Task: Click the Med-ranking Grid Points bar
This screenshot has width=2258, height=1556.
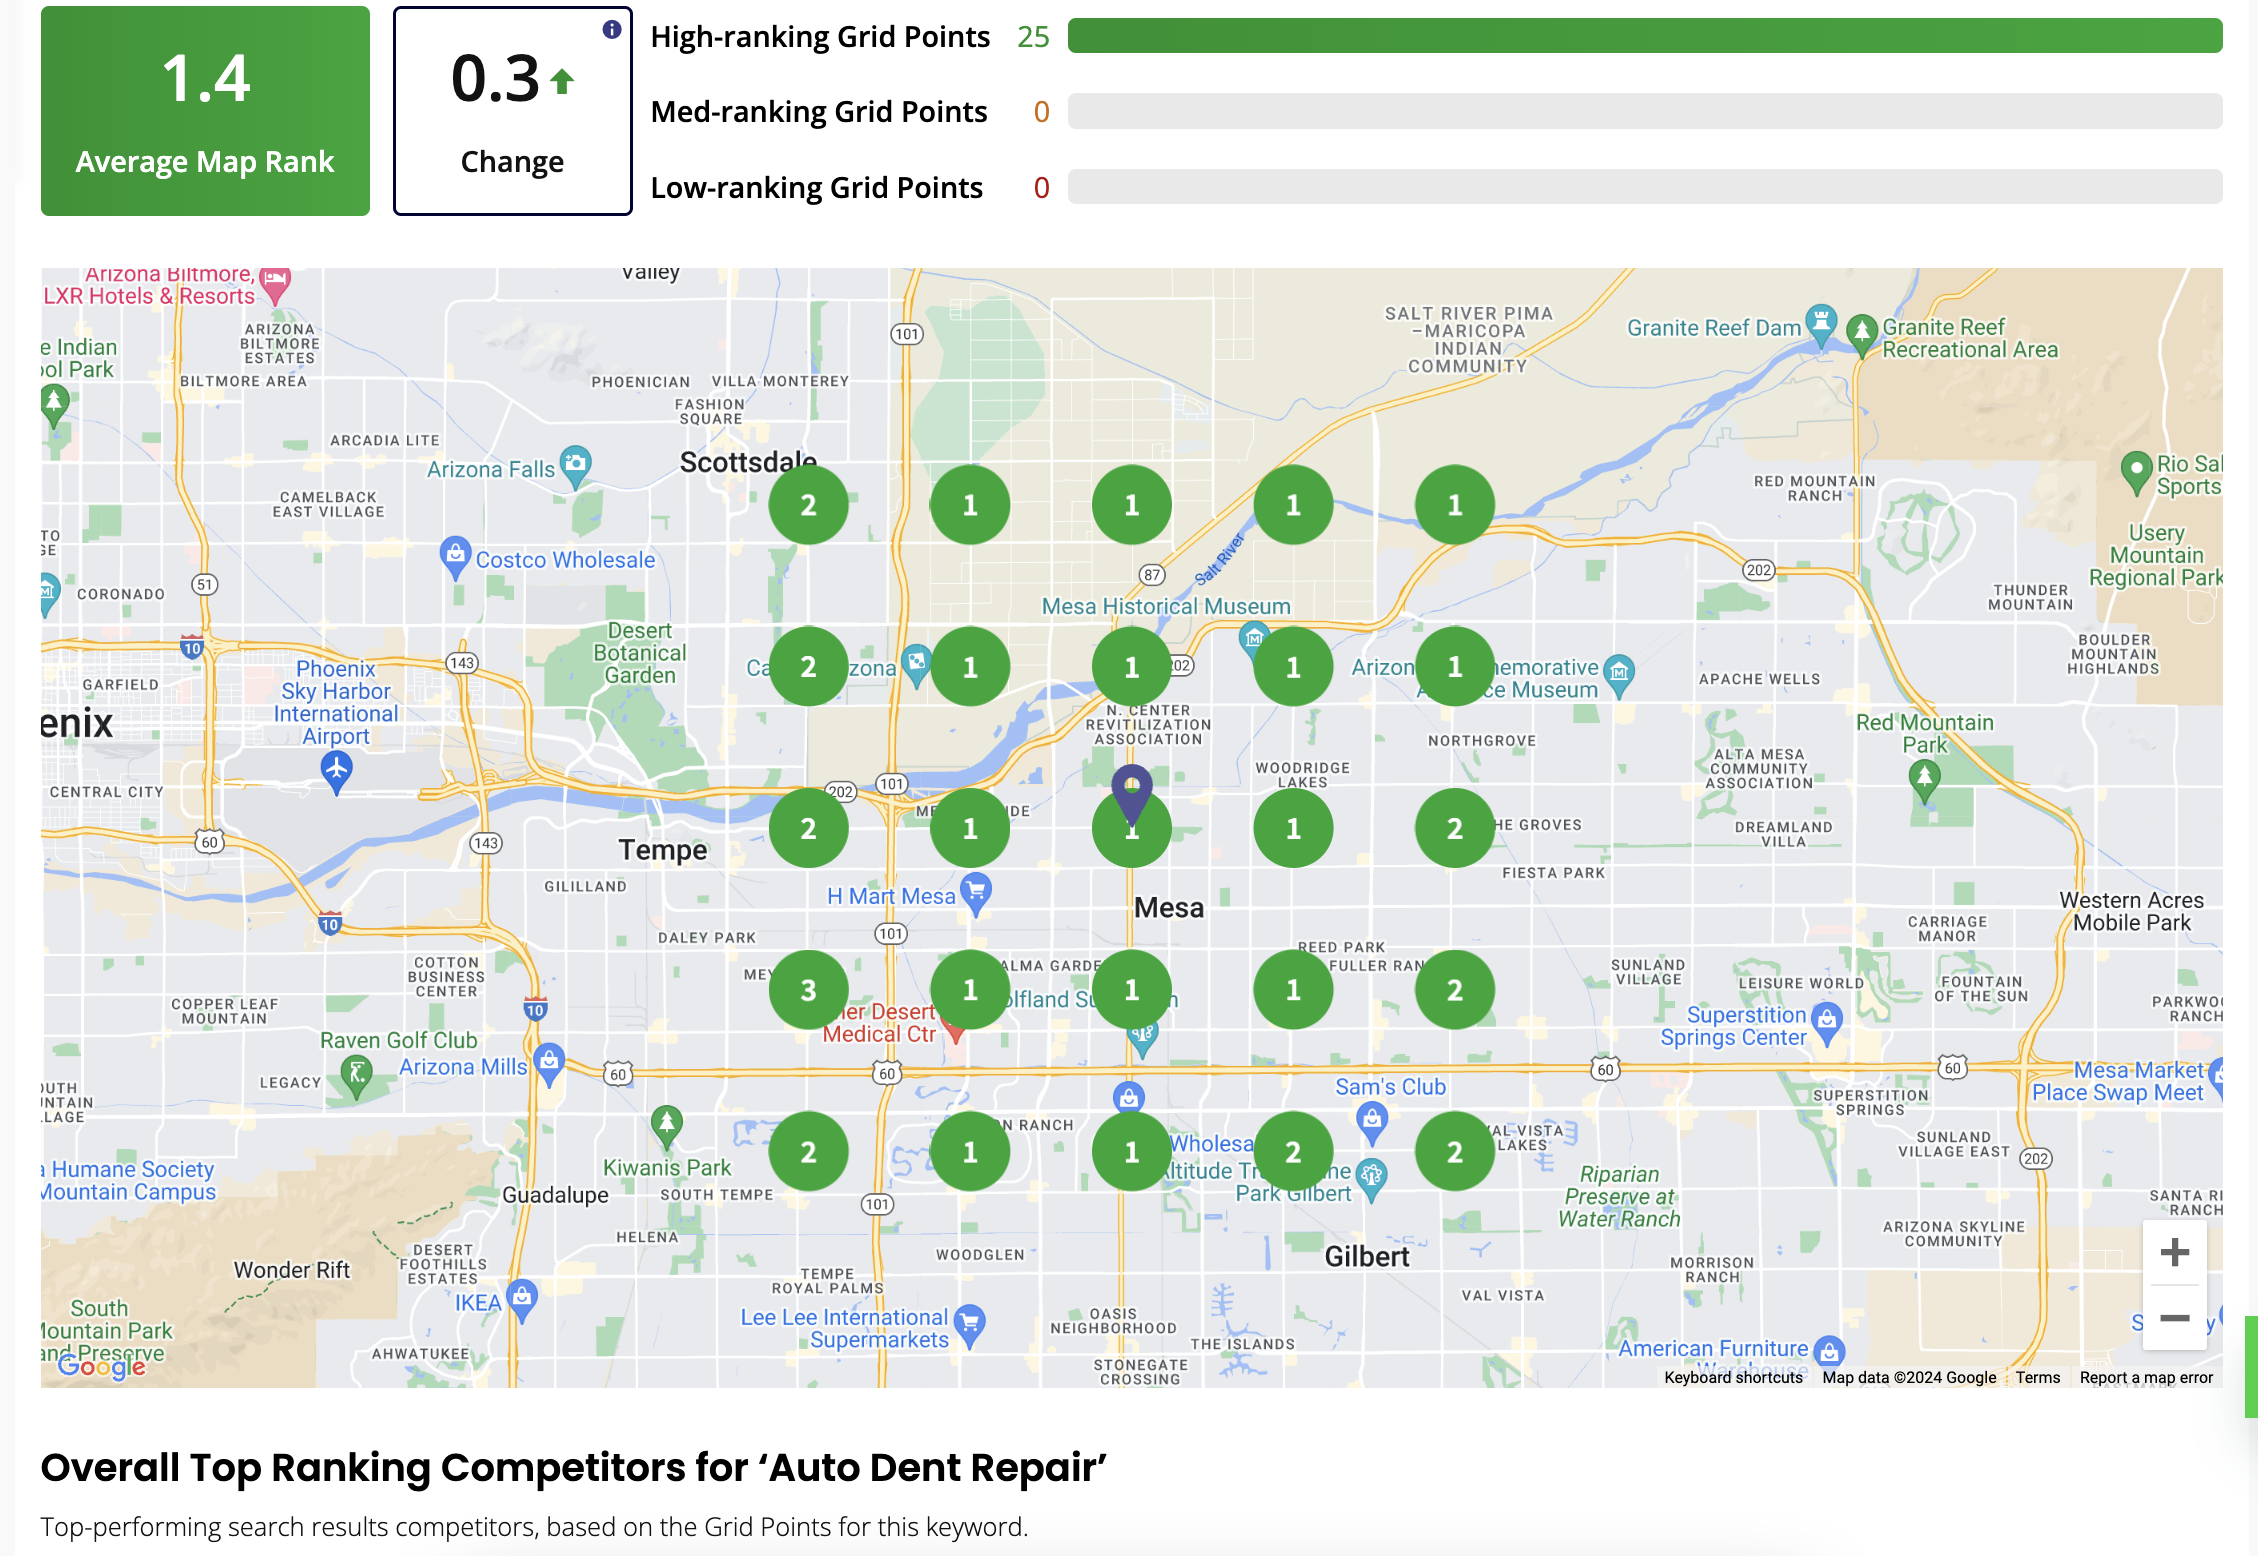Action: pos(1644,111)
